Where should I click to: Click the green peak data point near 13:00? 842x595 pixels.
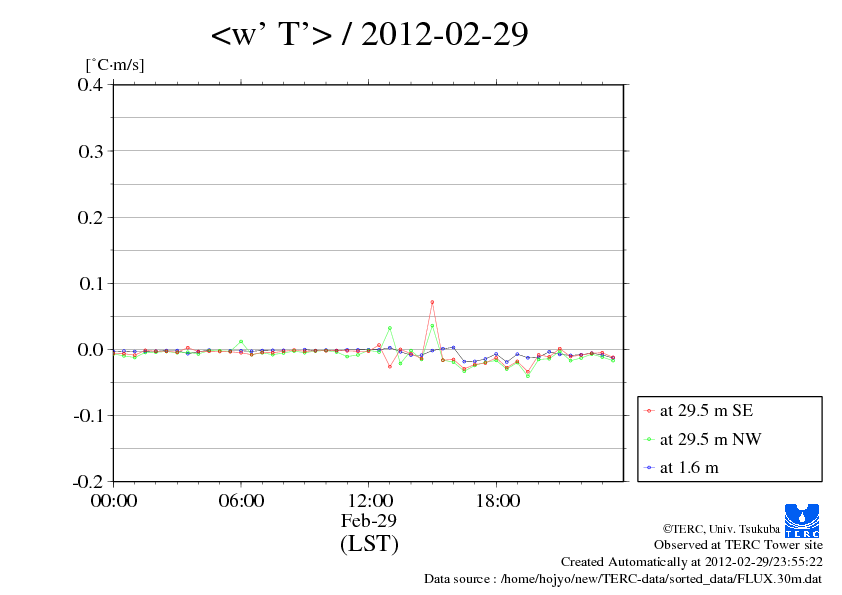390,328
